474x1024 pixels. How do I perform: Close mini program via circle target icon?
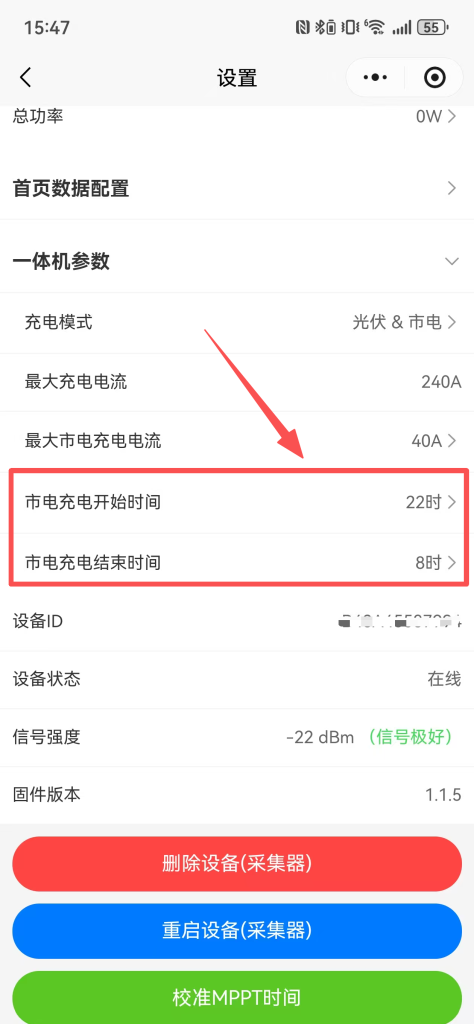point(435,78)
